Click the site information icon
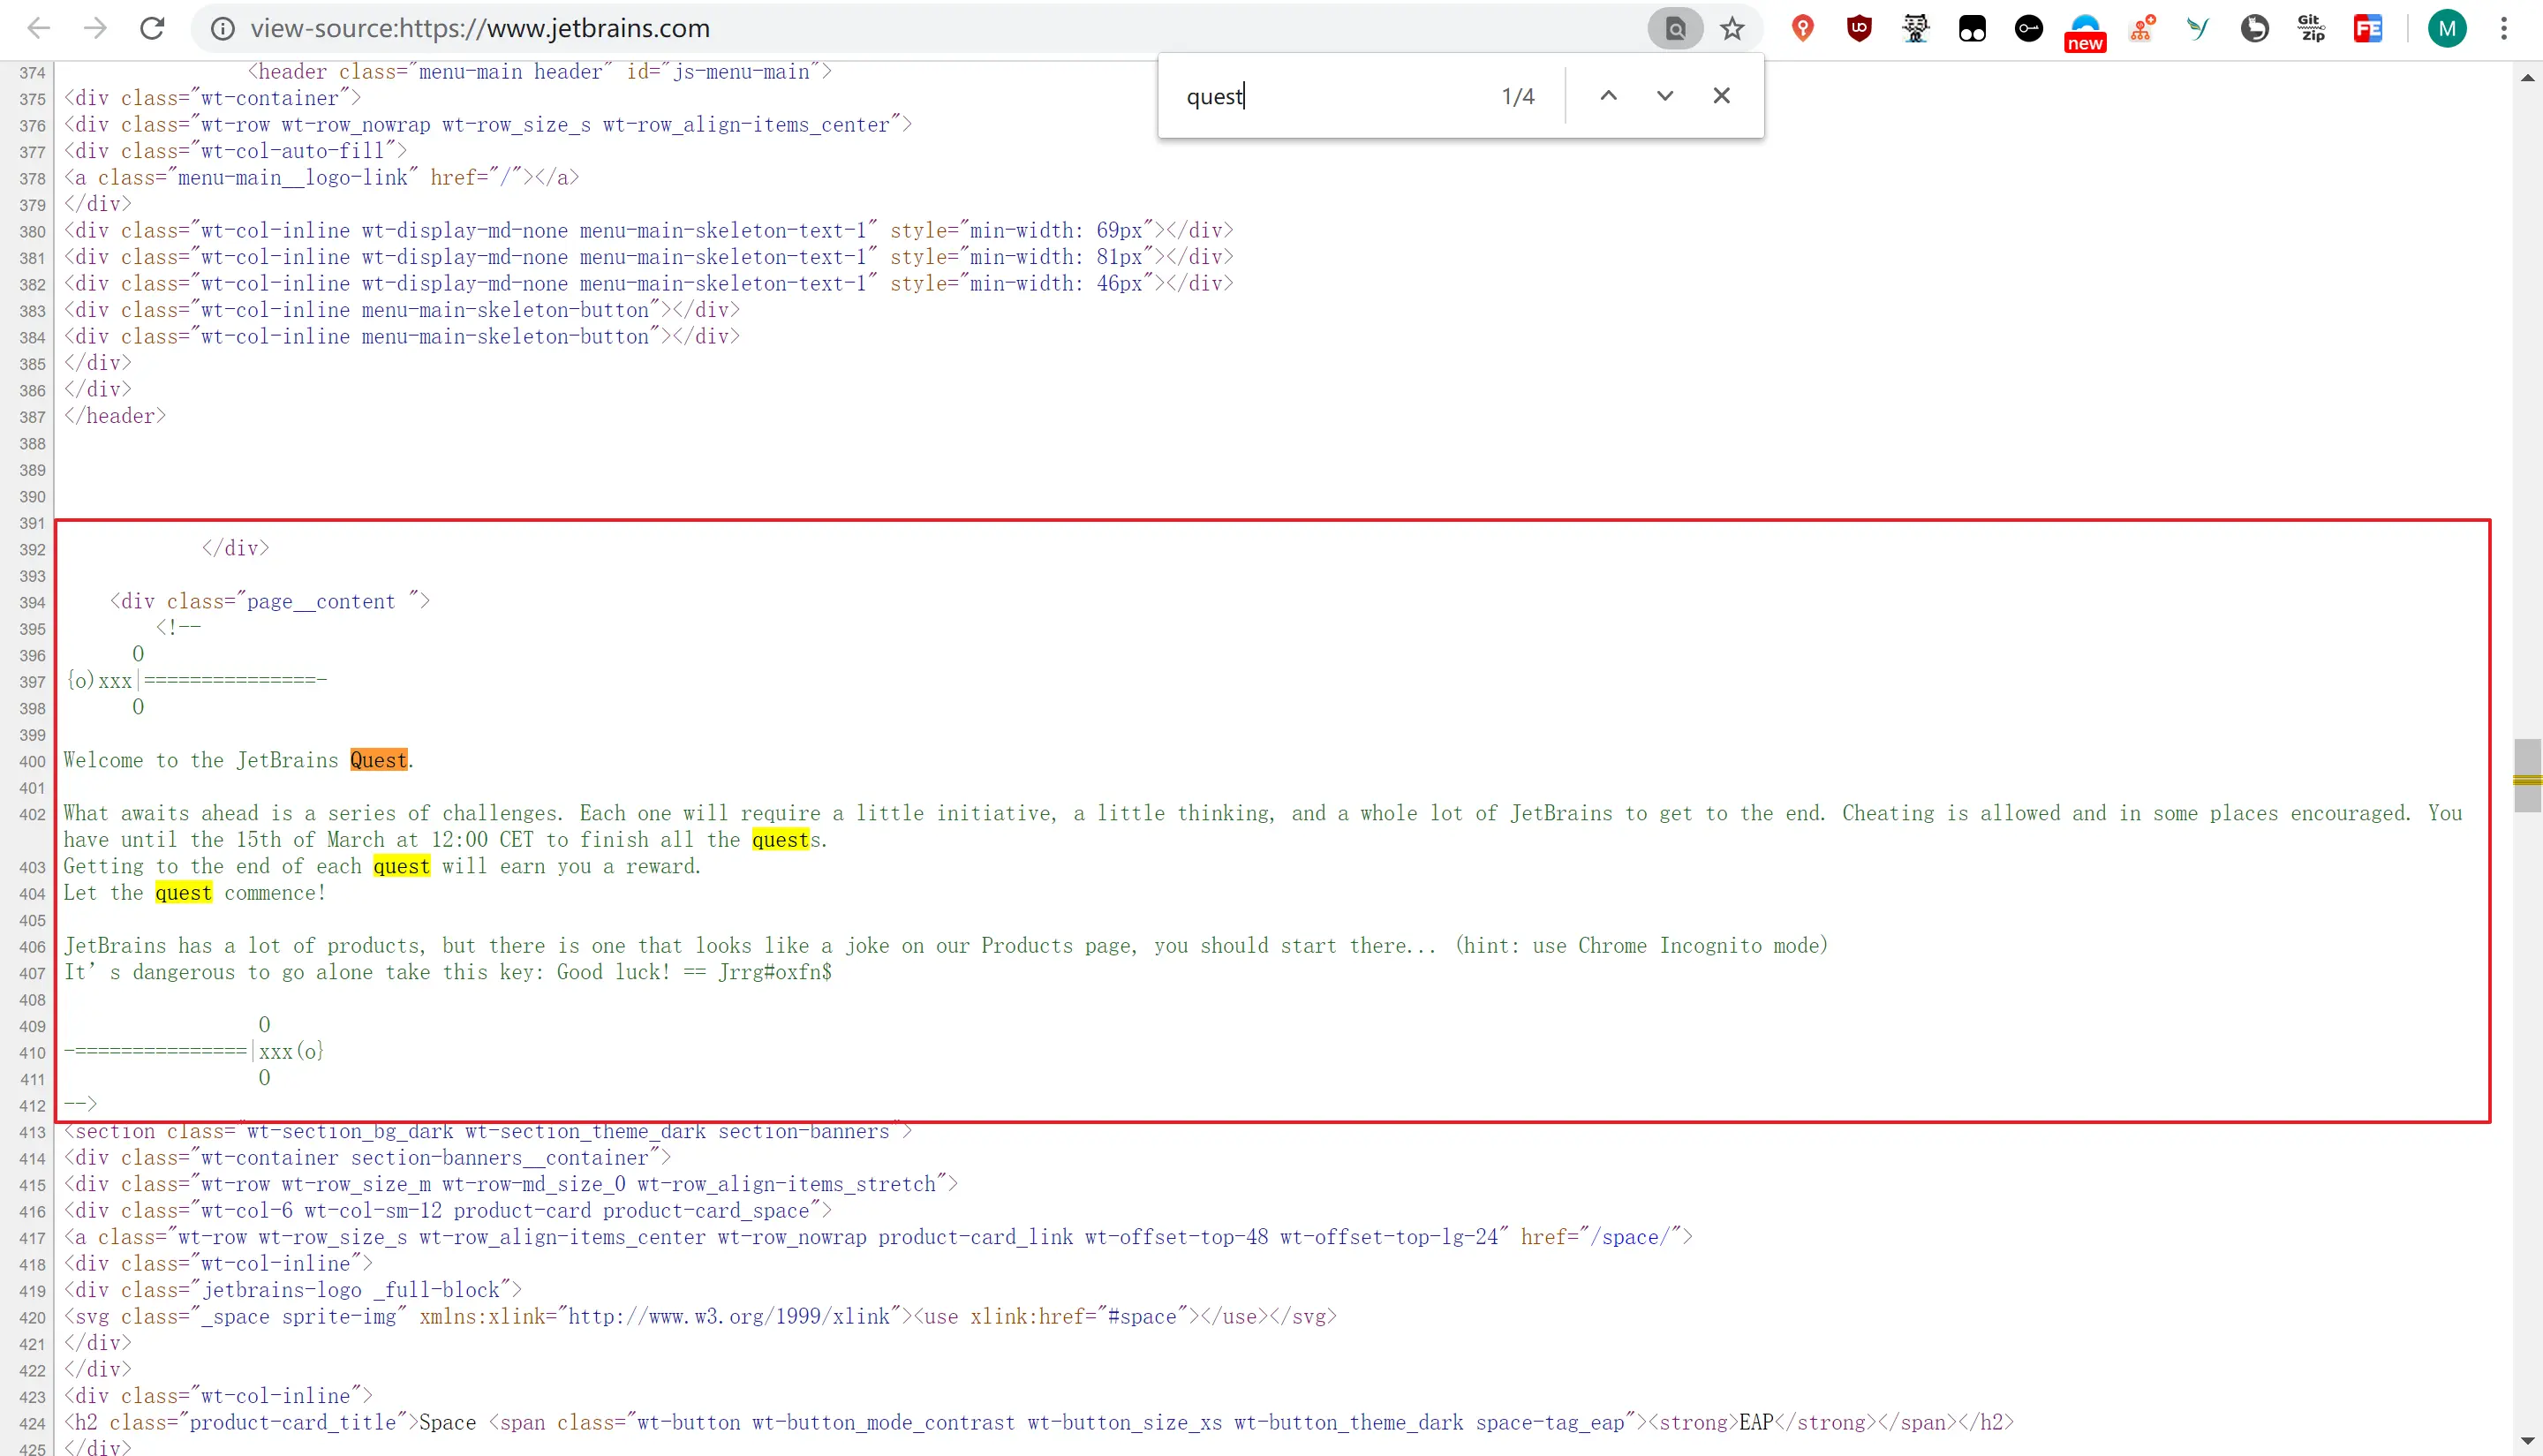 point(223,28)
